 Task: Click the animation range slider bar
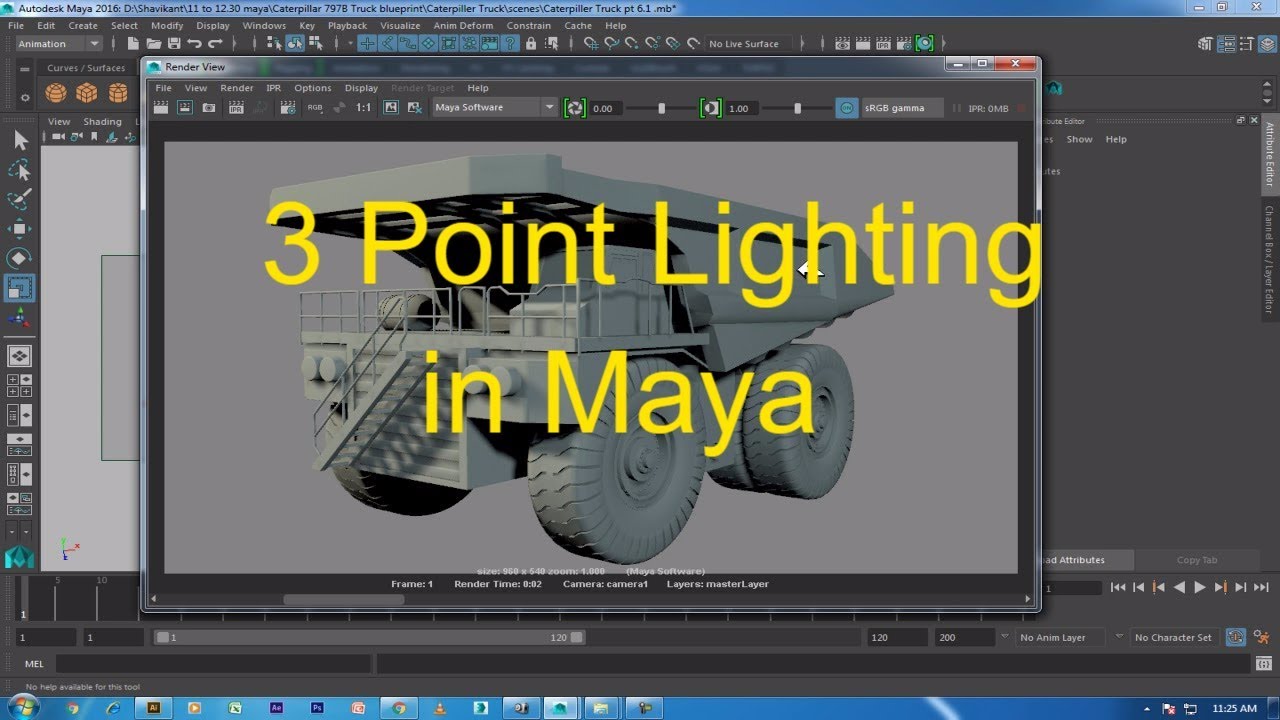click(x=368, y=637)
